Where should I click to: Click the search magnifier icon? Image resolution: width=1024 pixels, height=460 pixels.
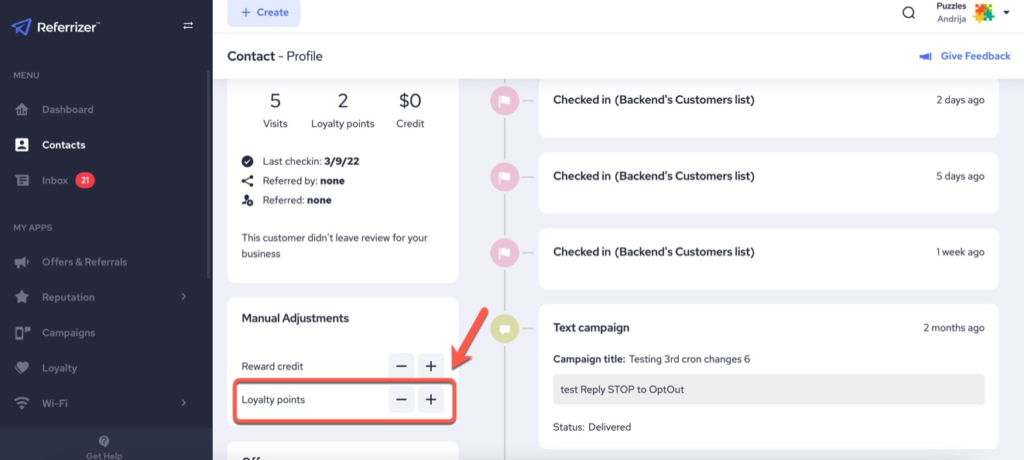point(908,13)
